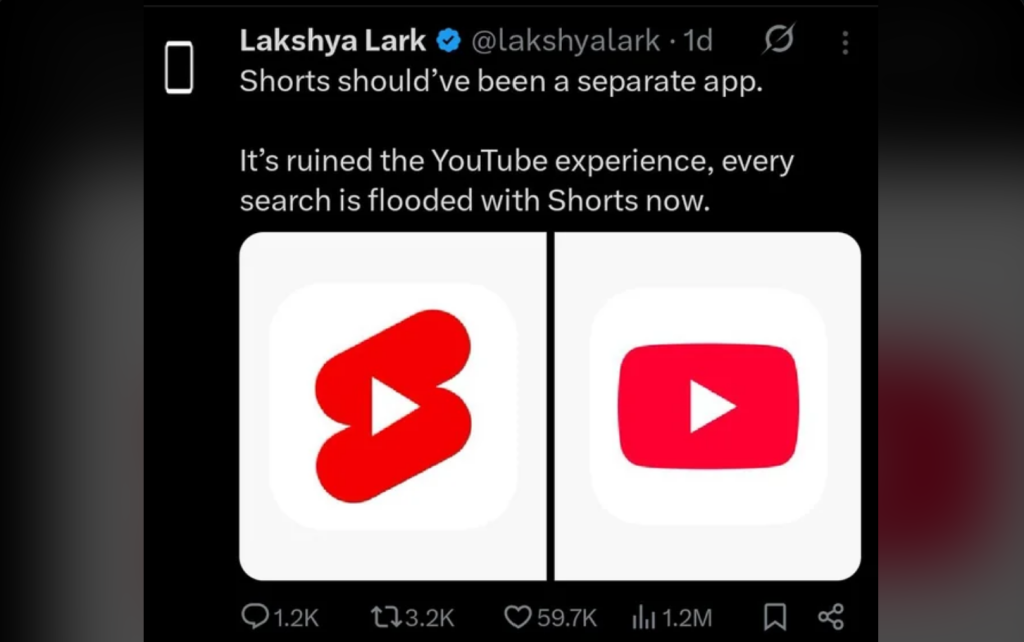Viewport: 1024px width, 642px height.
Task: Open the Grok slashed-circle icon
Action: tap(778, 39)
